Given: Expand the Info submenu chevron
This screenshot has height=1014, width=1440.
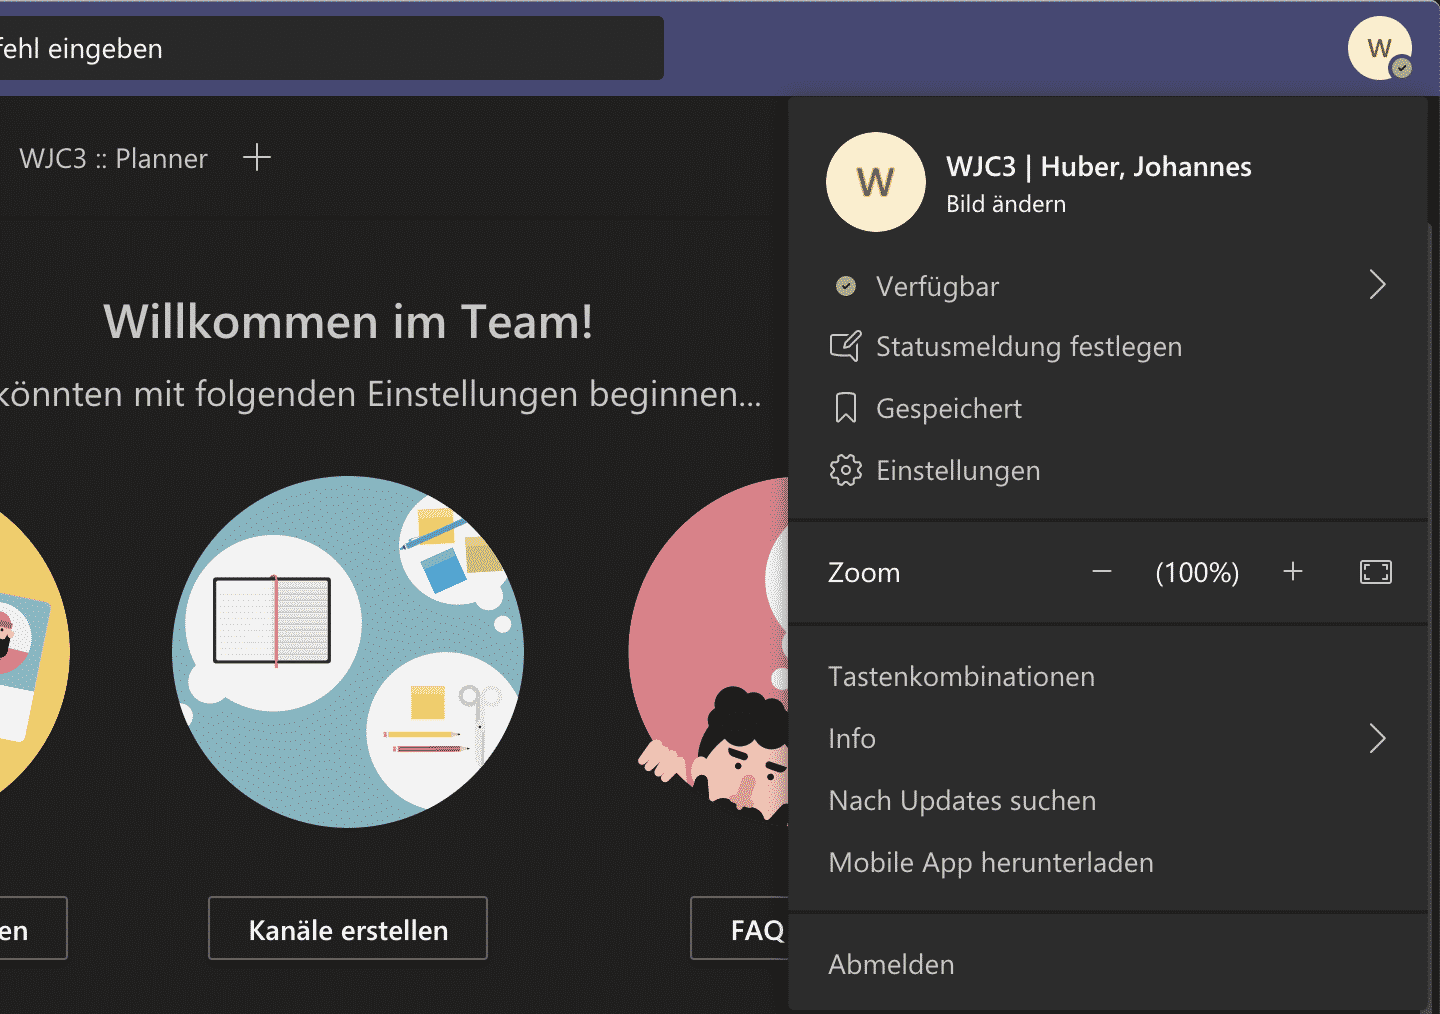Looking at the screenshot, I should coord(1377,738).
